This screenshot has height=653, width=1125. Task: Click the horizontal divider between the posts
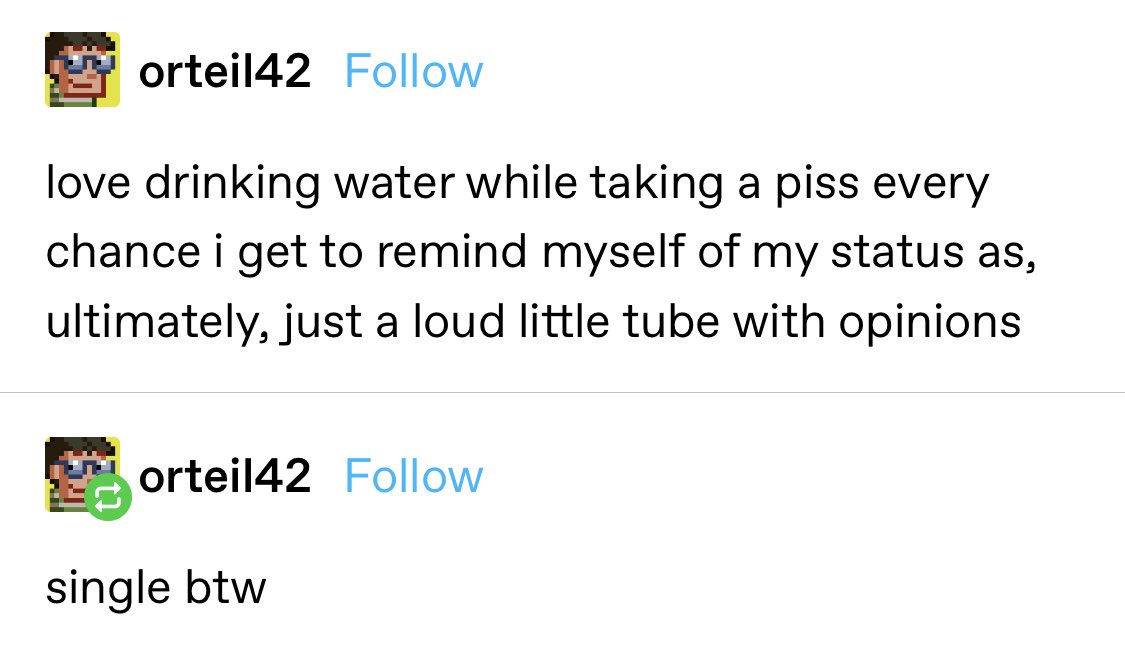click(x=562, y=393)
